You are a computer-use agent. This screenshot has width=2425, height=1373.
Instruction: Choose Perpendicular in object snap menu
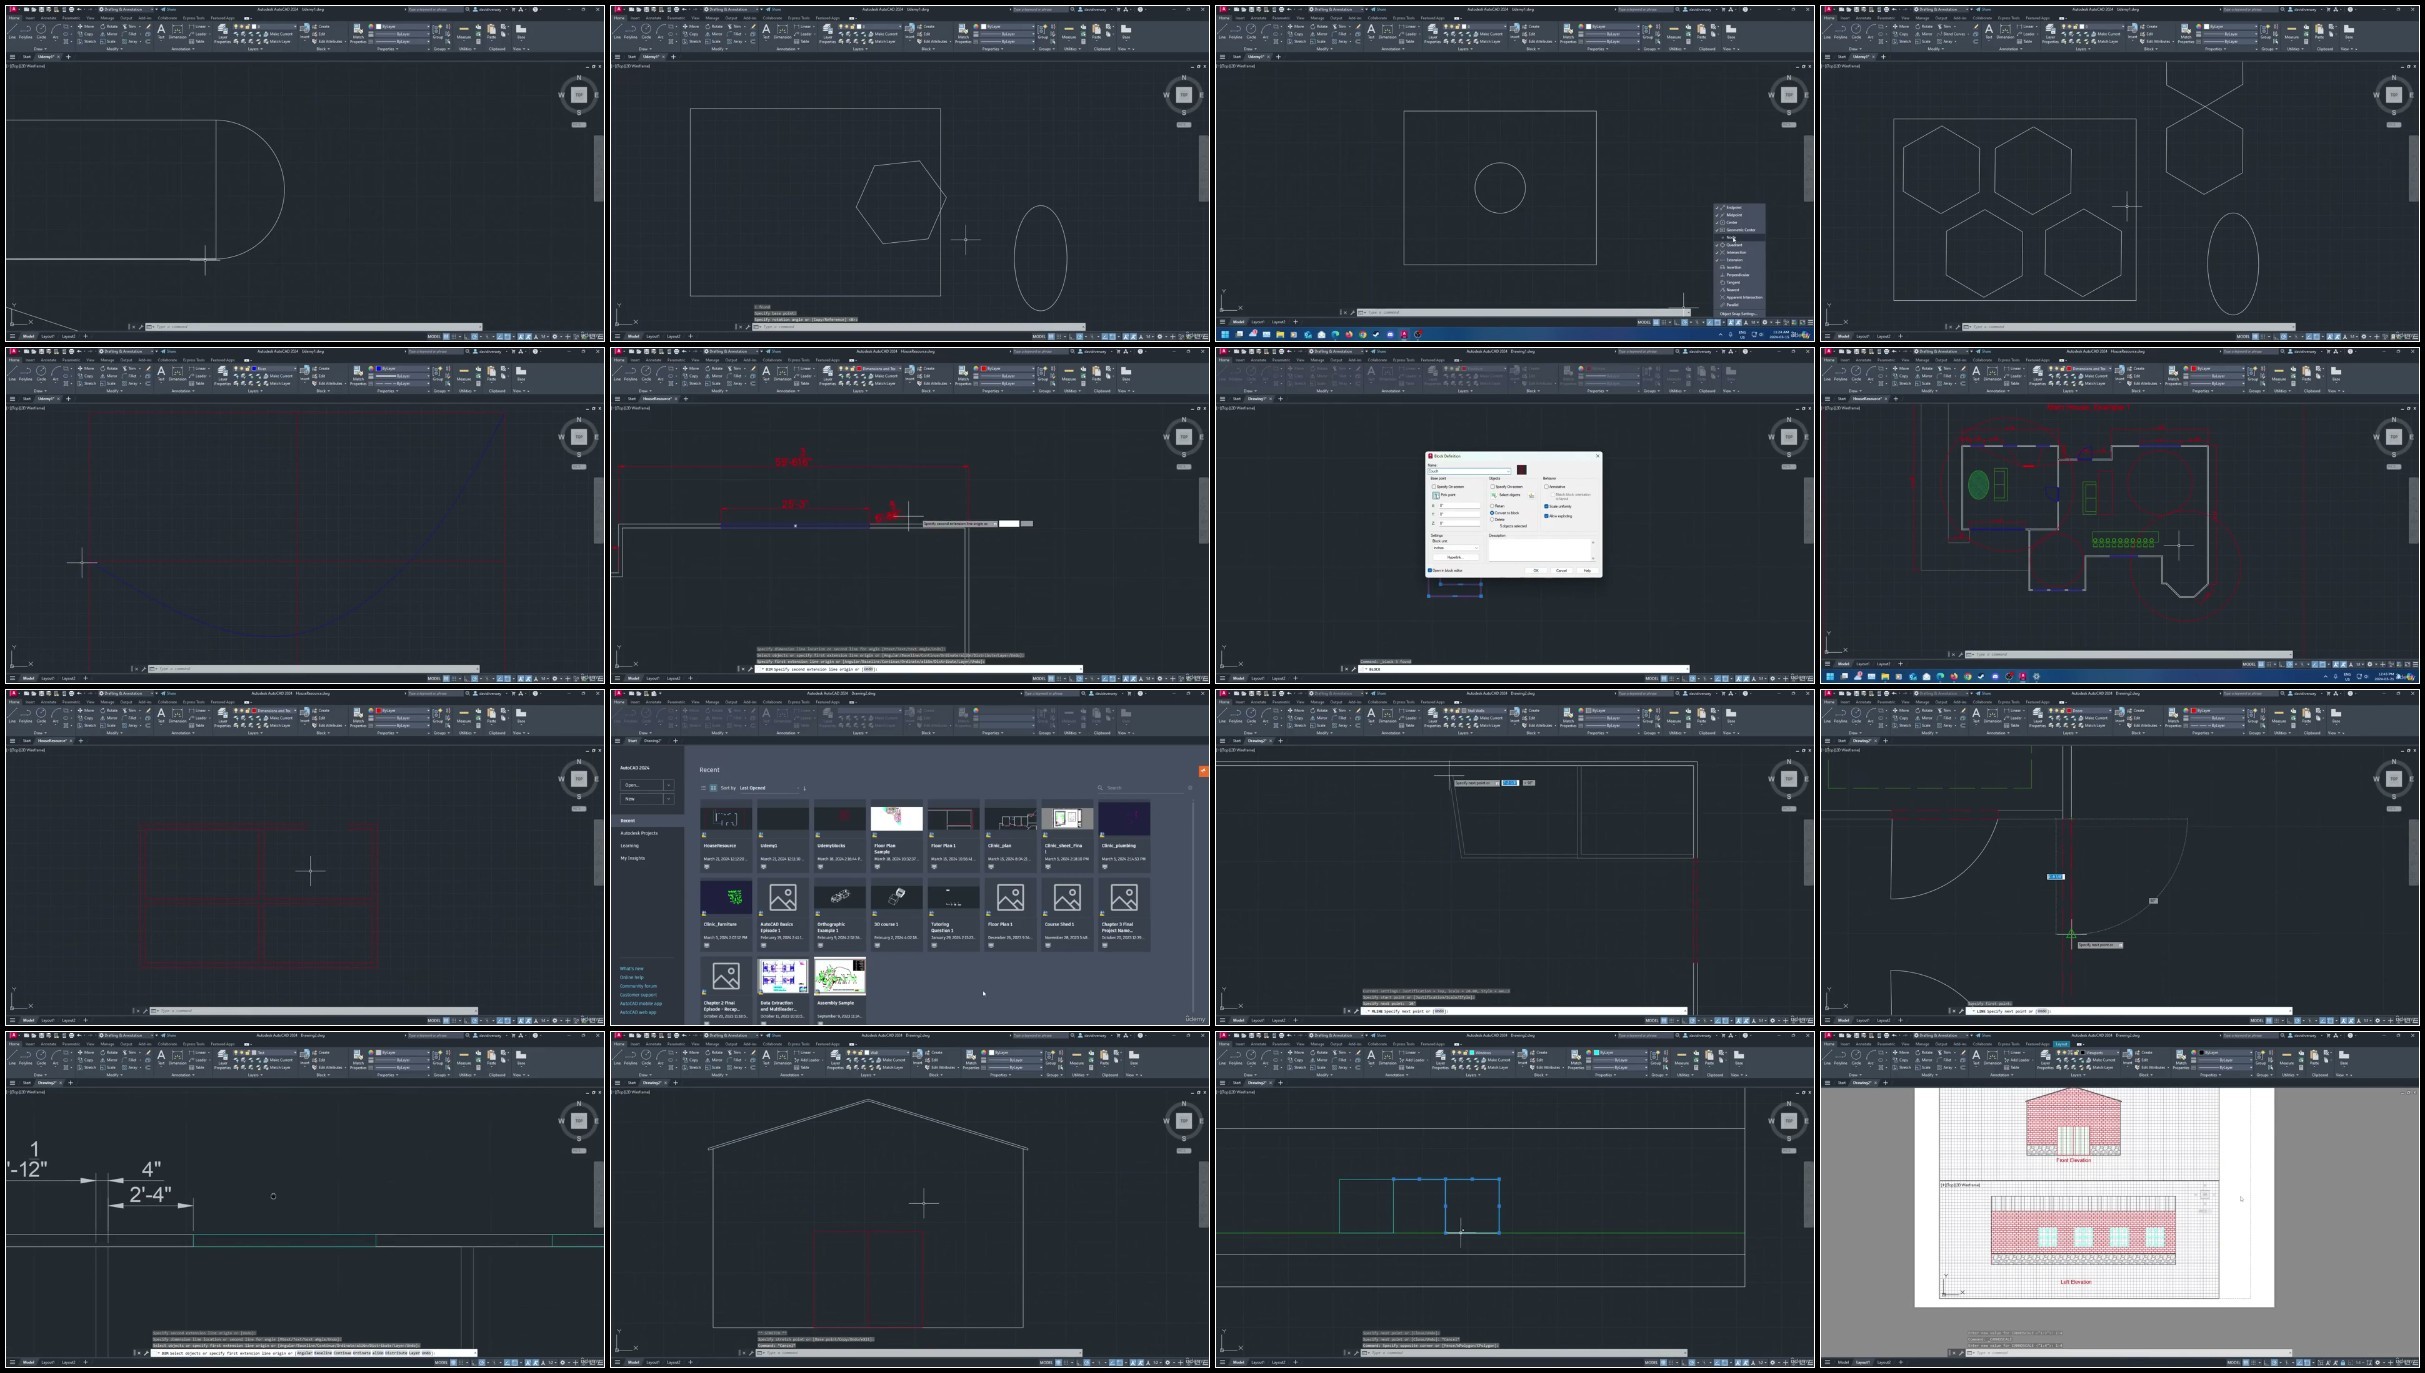[x=1737, y=275]
